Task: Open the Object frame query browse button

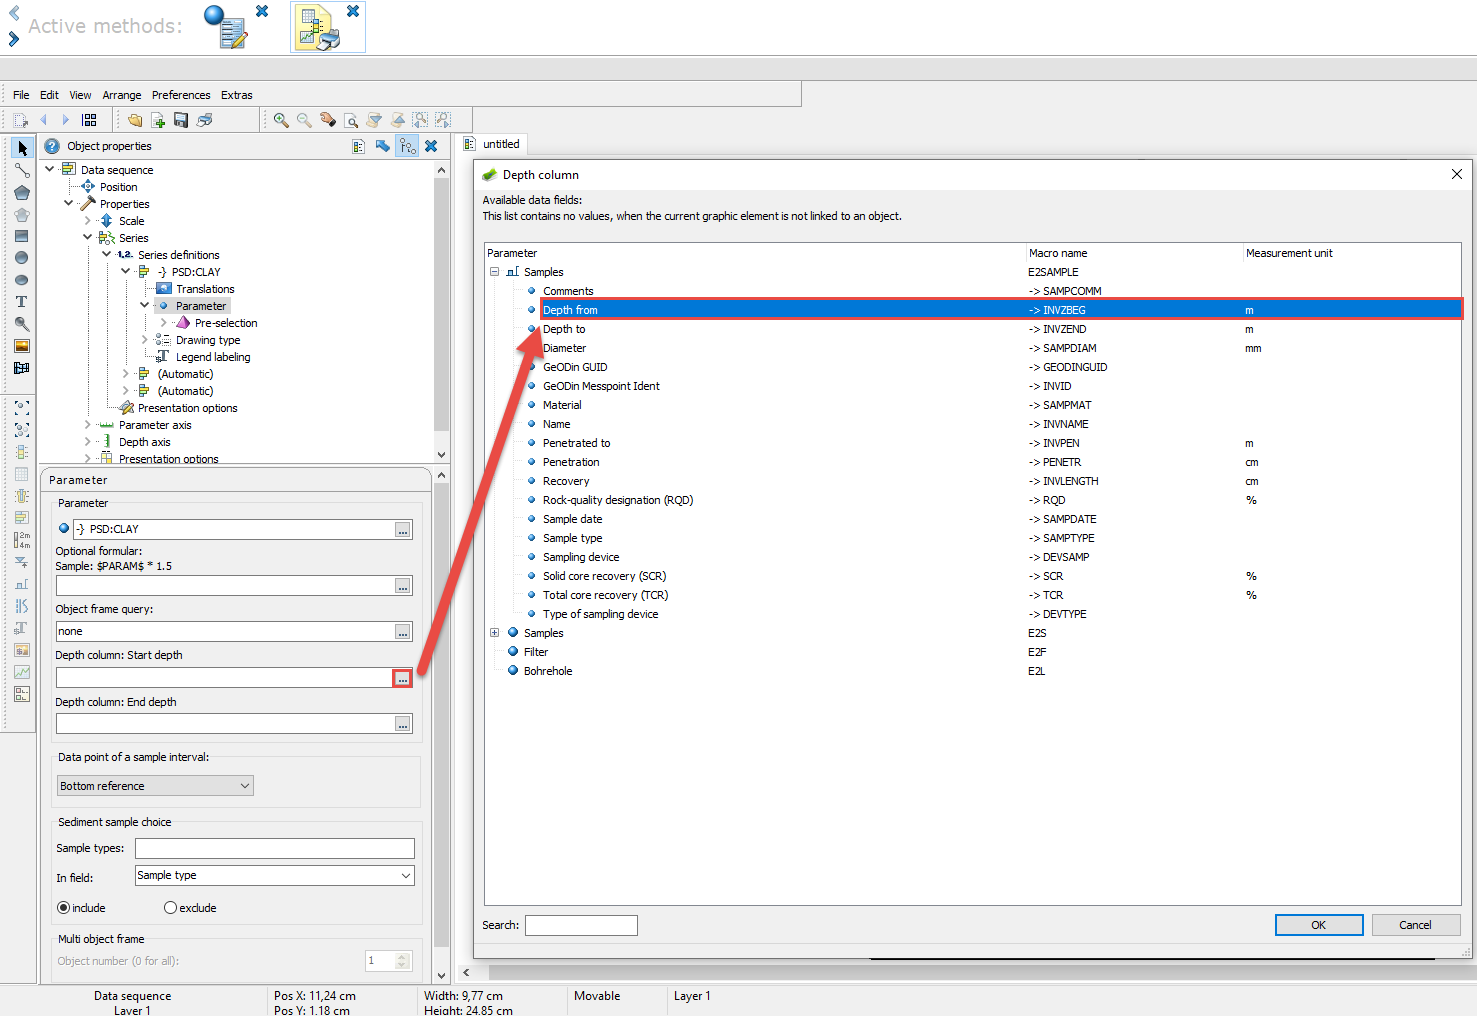Action: [x=402, y=633]
